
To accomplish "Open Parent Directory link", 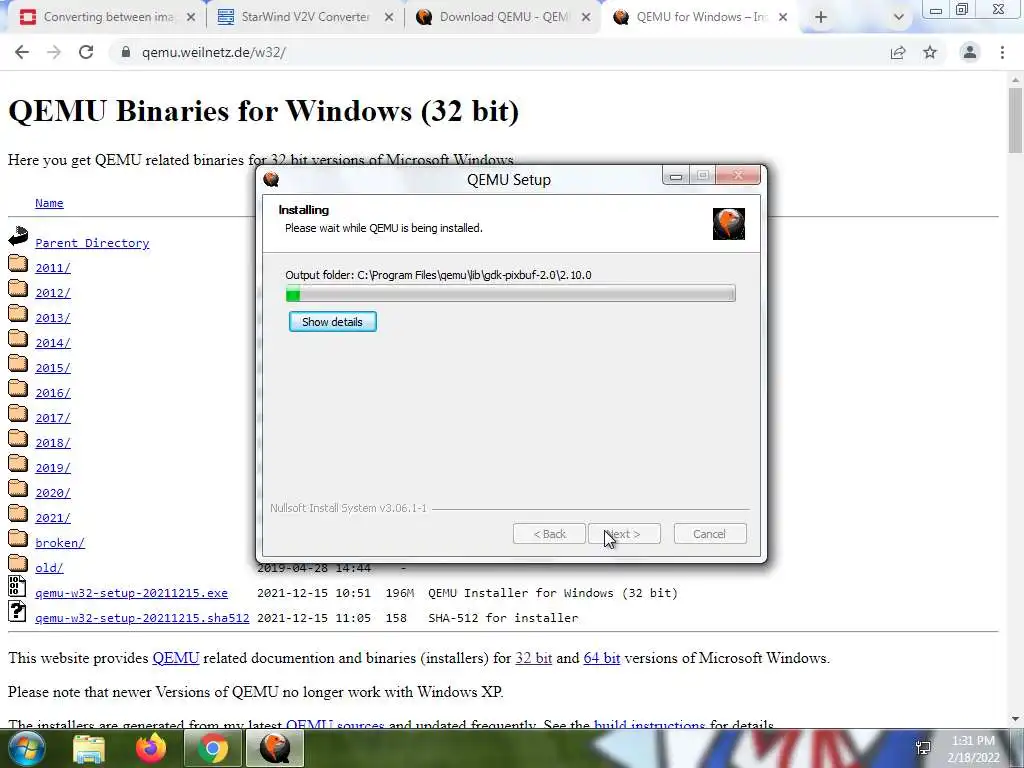I will point(92,243).
